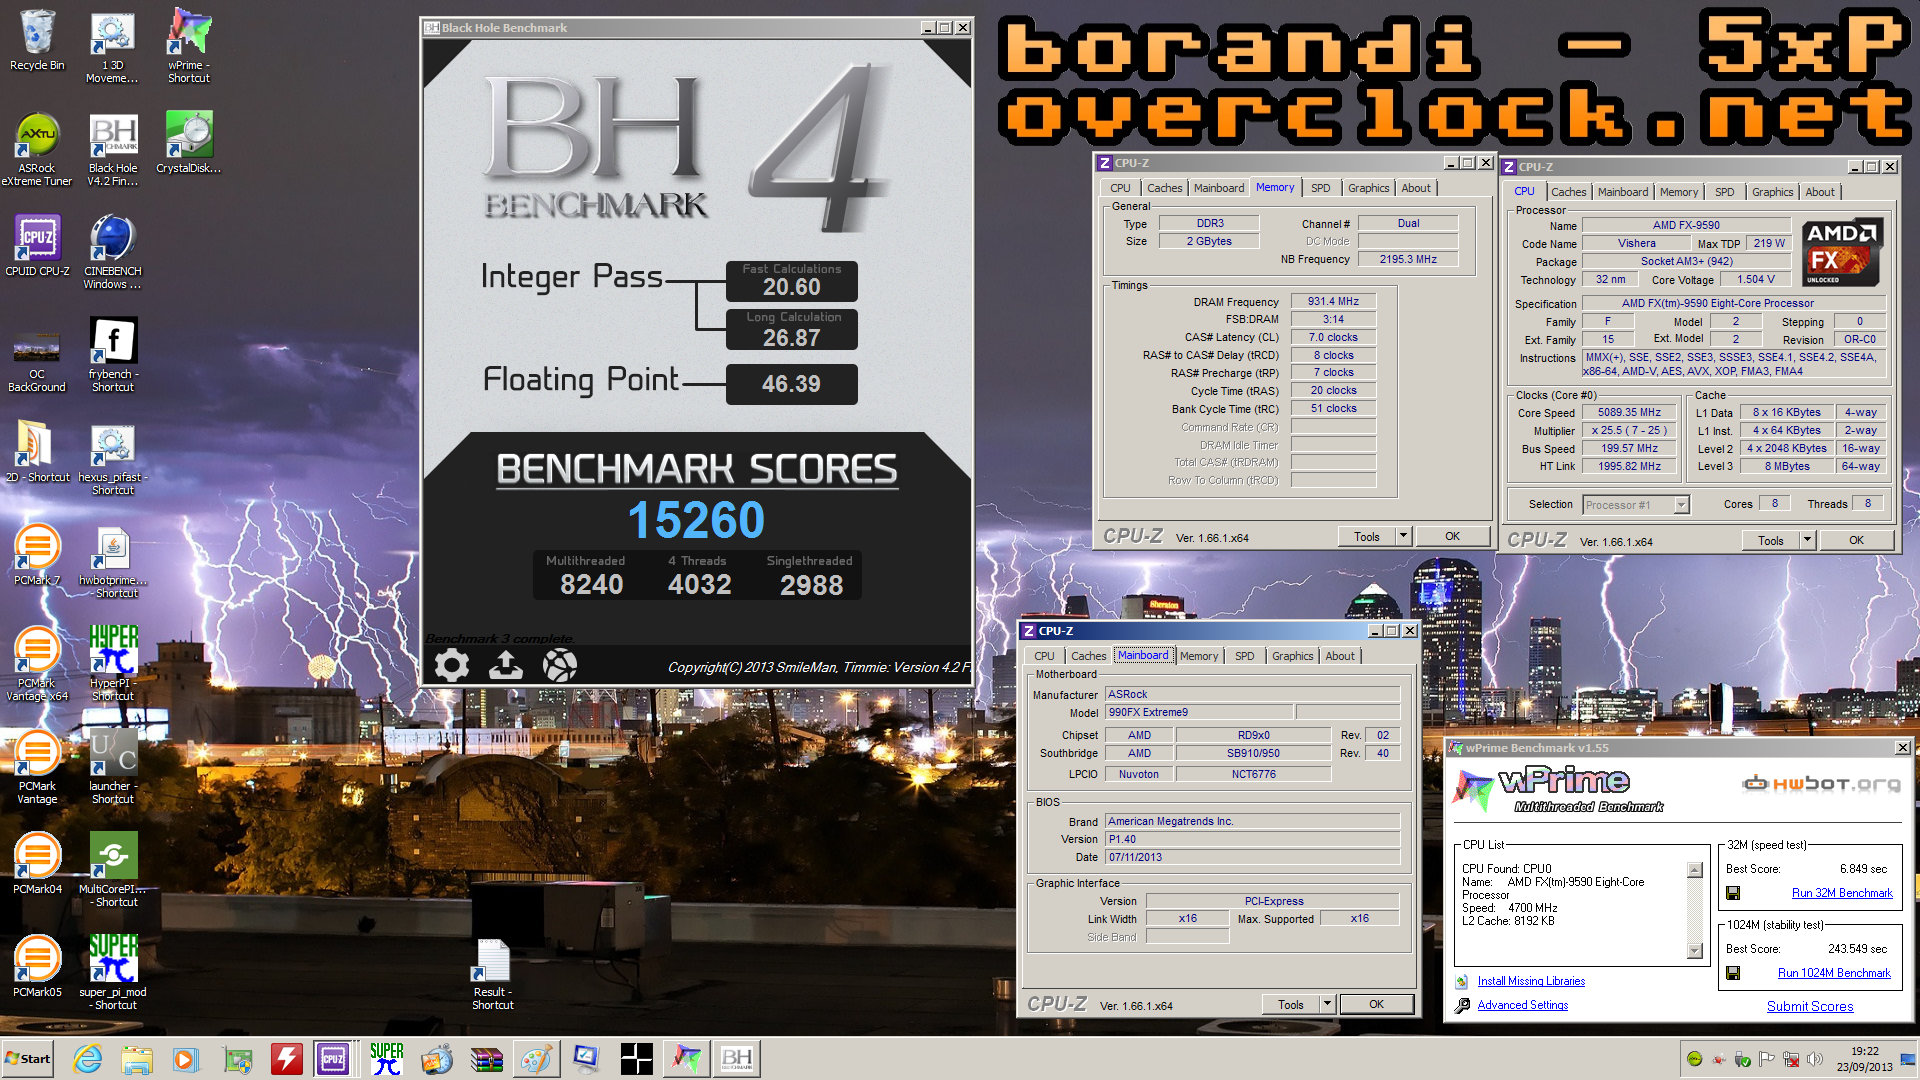
Task: Click Tools button in CPU CPU-Z window
Action: pos(1770,540)
